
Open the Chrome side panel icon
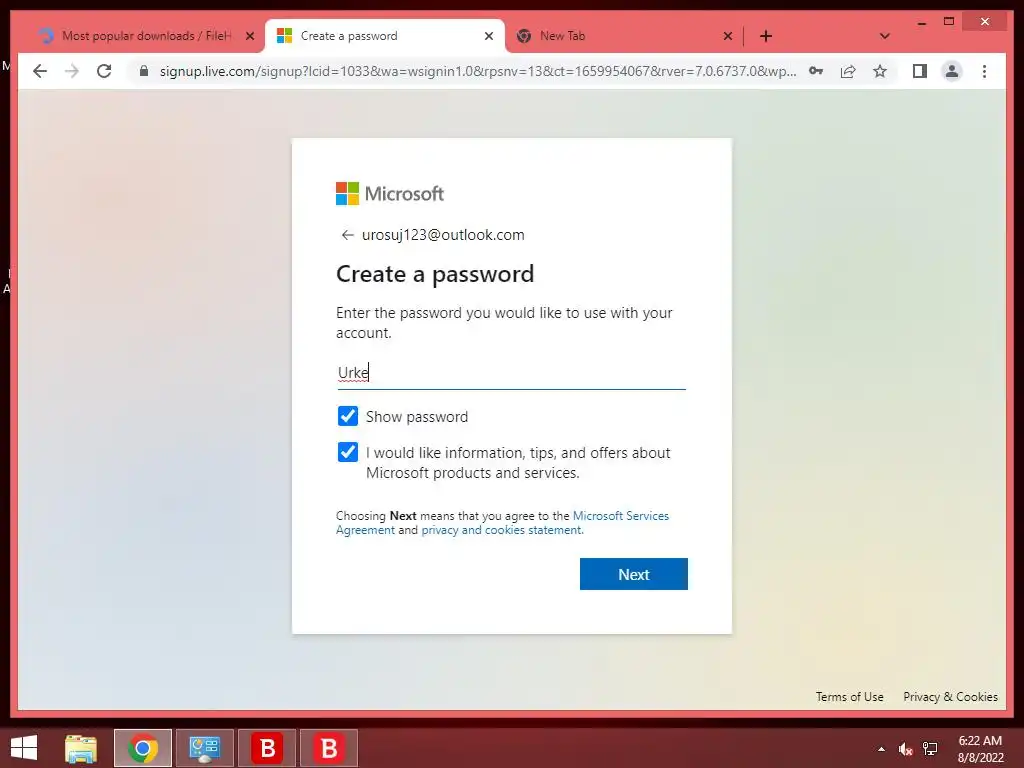(920, 71)
